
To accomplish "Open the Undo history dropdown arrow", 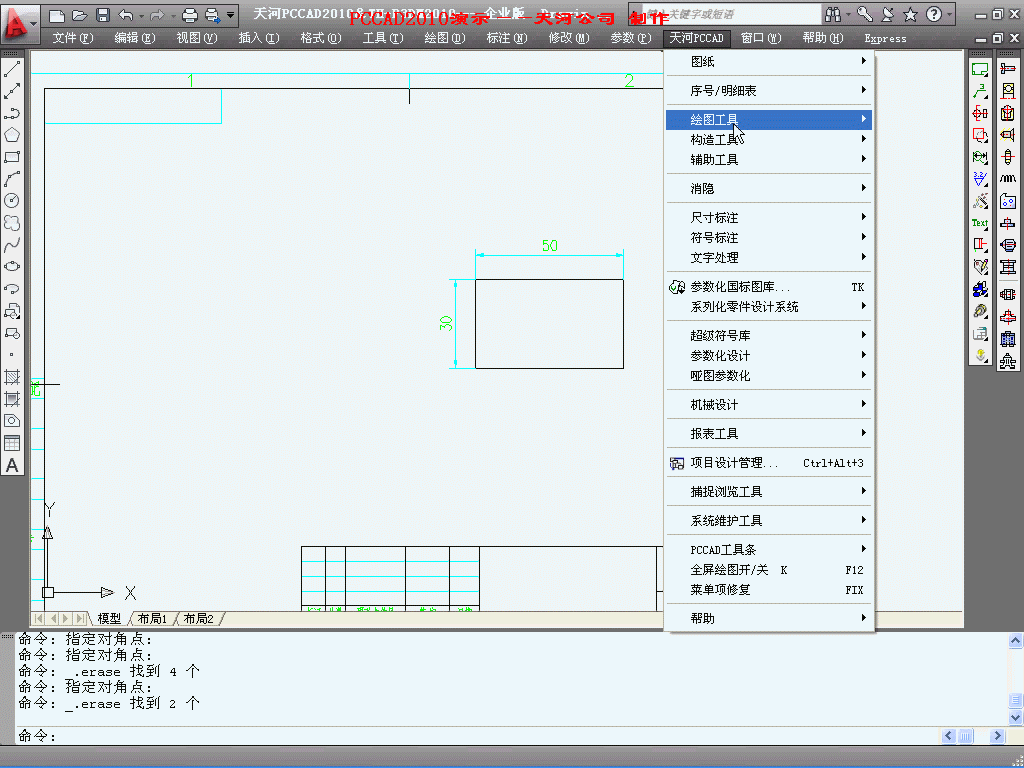I will [141, 14].
